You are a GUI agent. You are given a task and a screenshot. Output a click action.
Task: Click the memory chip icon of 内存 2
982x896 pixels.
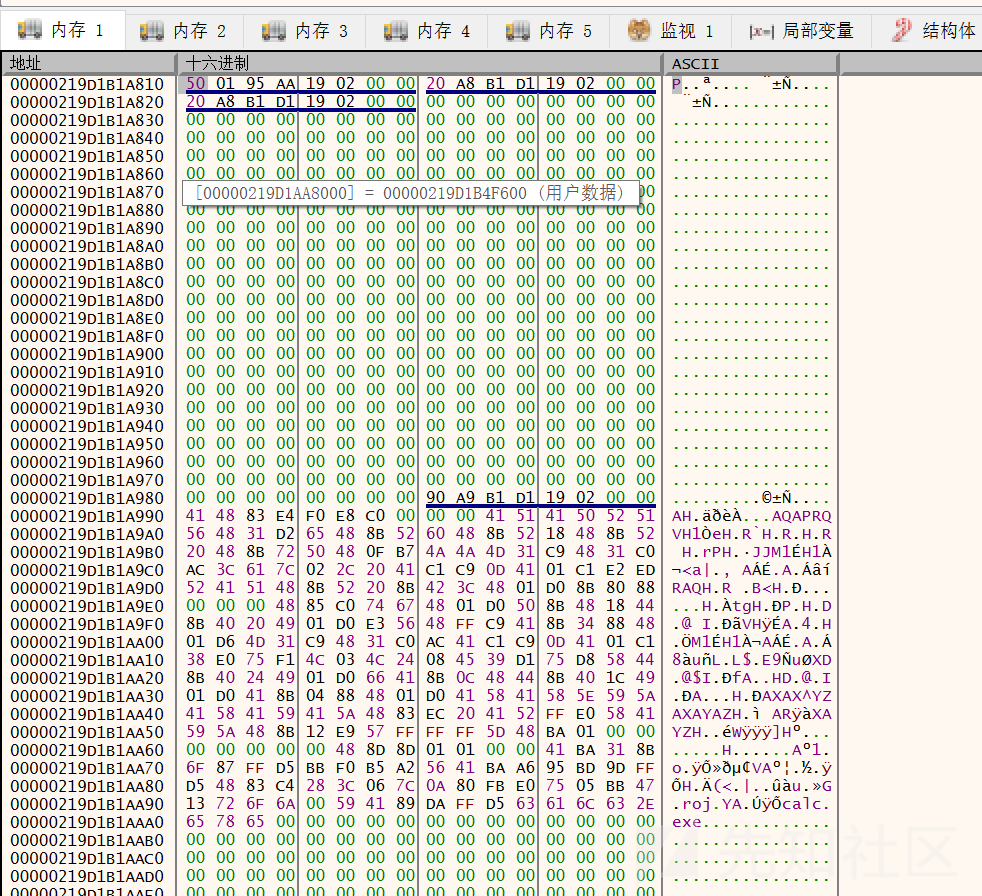[x=152, y=31]
